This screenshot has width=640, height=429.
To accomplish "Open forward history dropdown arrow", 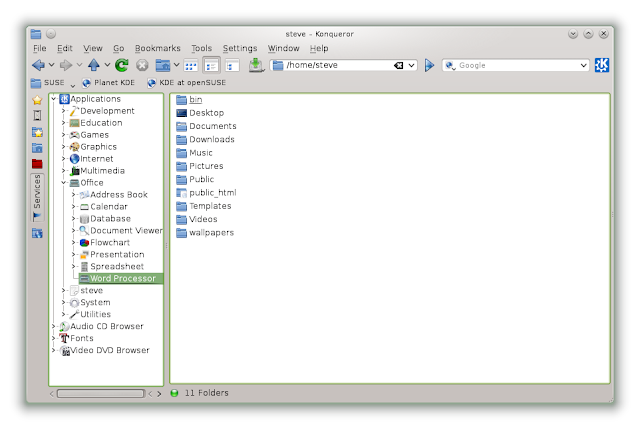I will 79,65.
